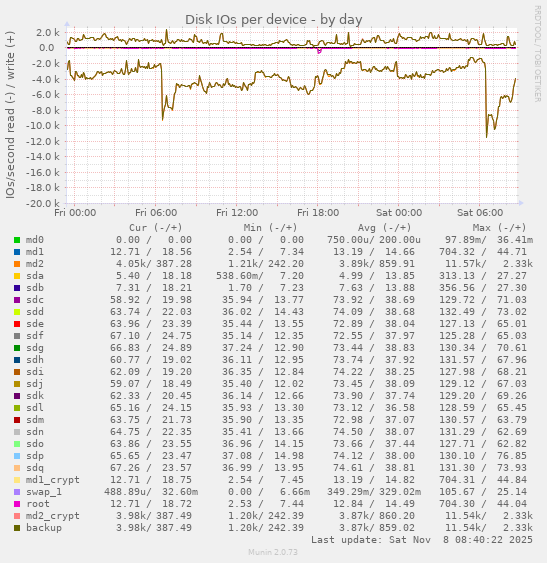Click the magenta blip near Fri 18:00 on graph
This screenshot has height=563, width=547.
(x=319, y=51)
